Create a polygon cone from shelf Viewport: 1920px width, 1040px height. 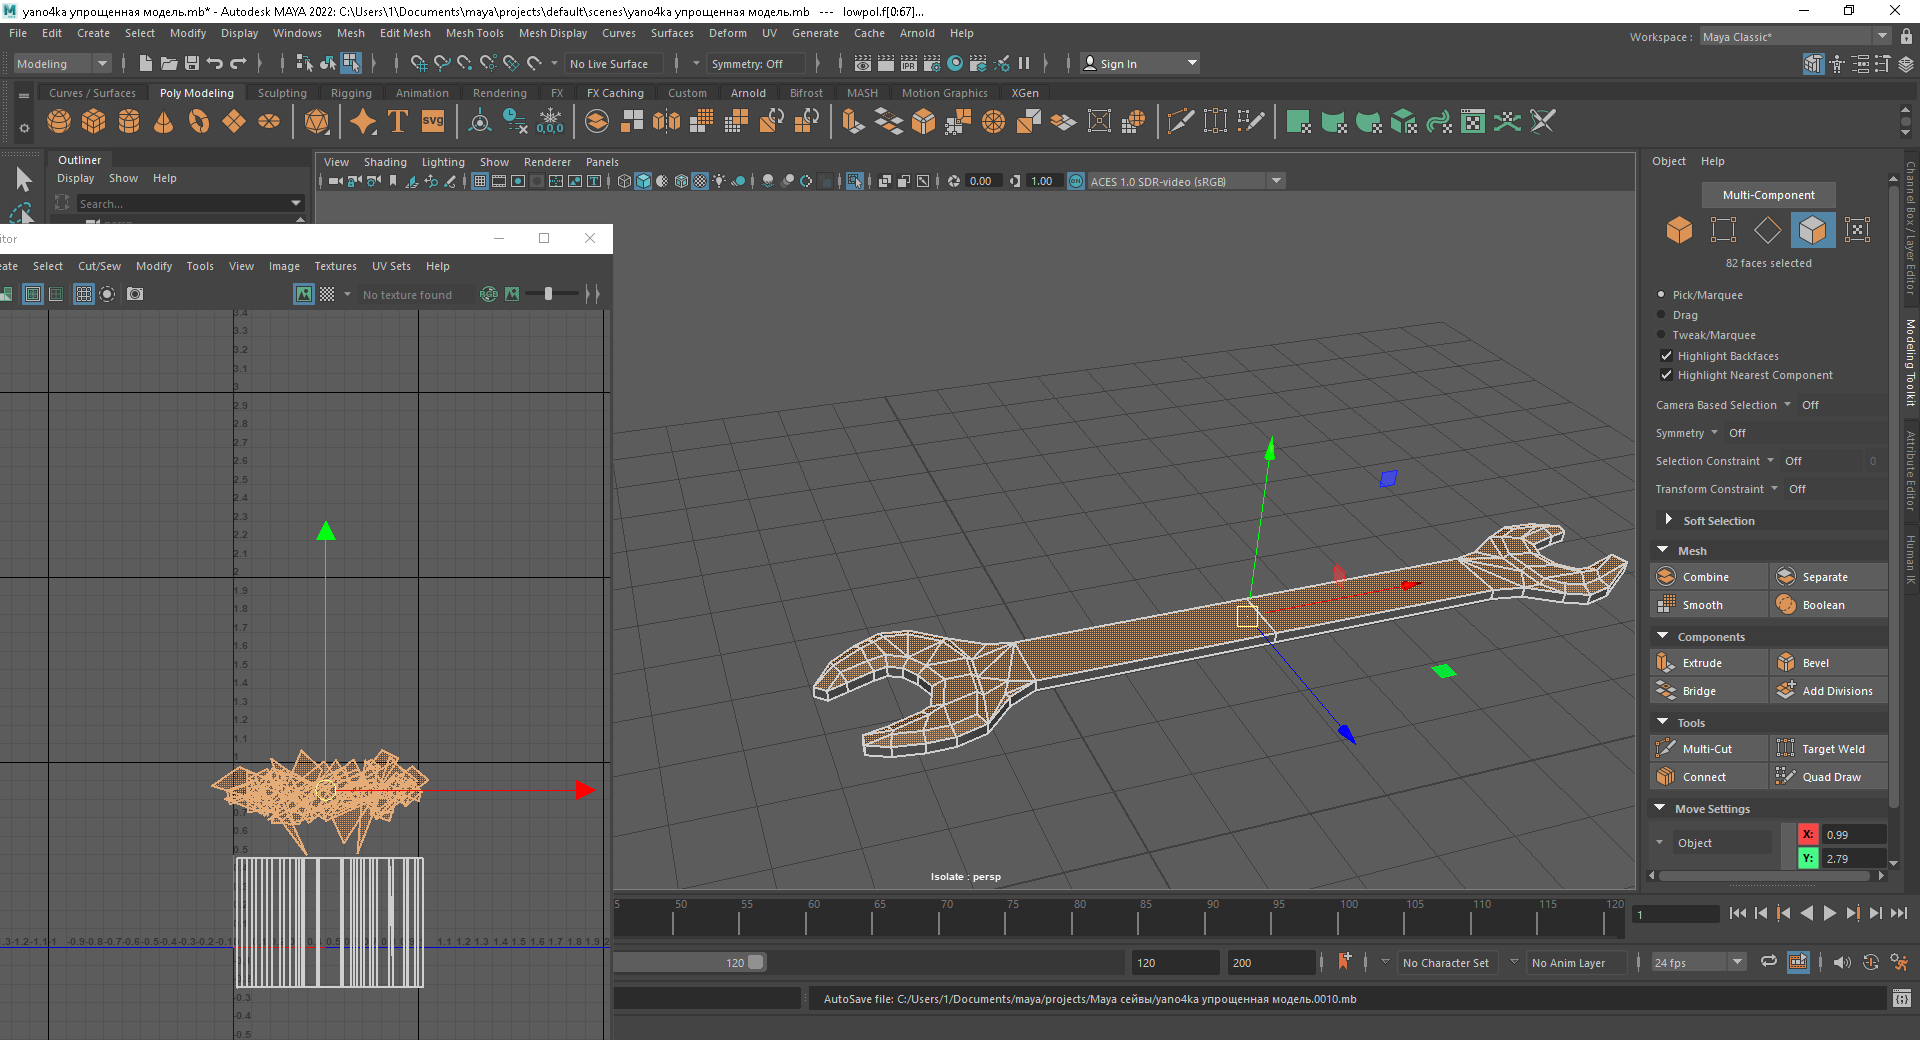point(164,122)
